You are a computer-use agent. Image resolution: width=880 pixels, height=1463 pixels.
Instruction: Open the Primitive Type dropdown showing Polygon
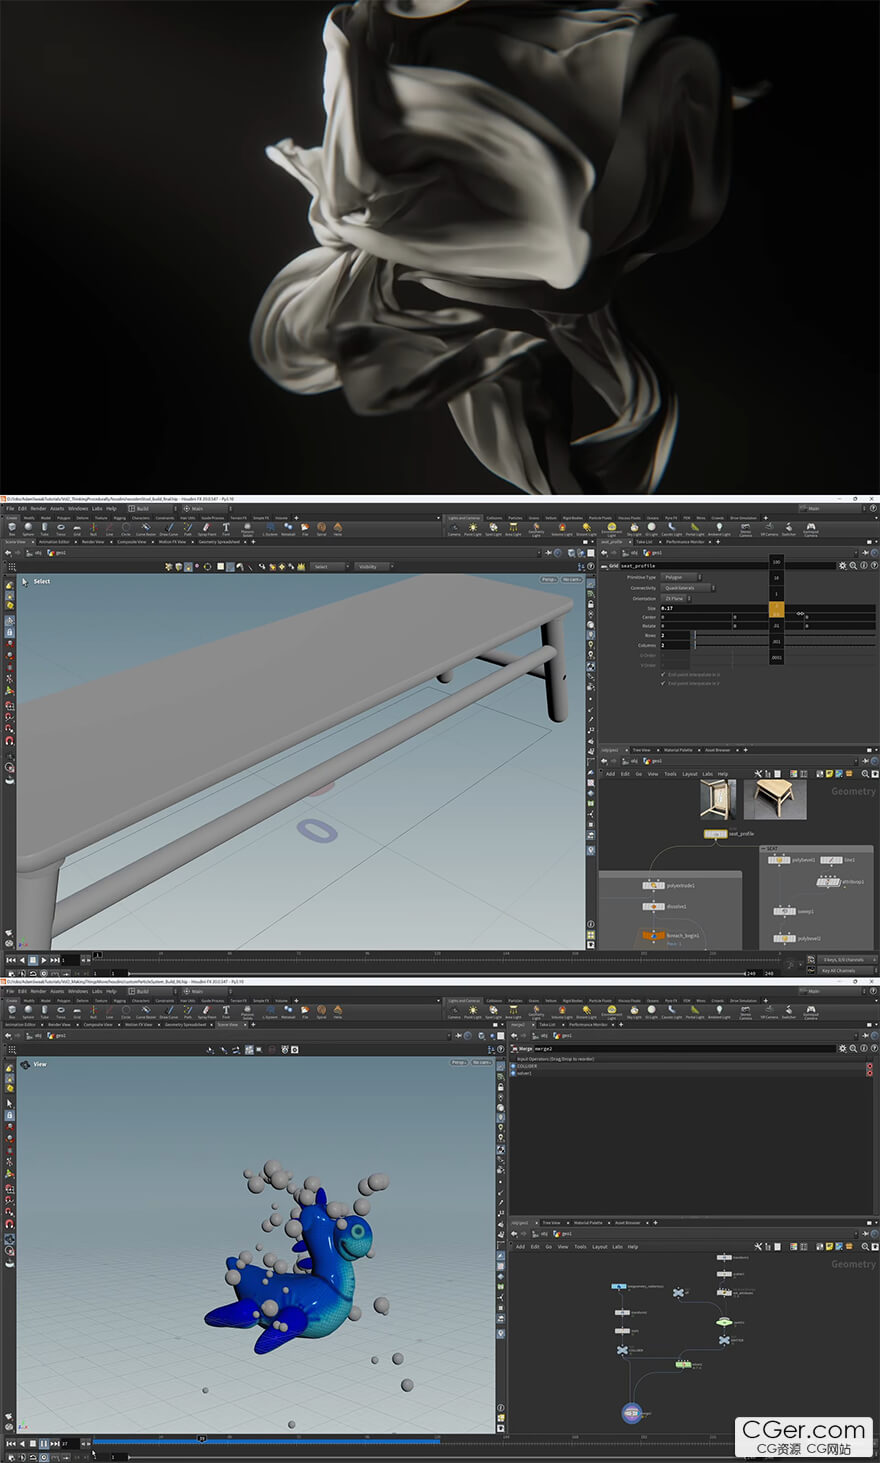(x=681, y=577)
